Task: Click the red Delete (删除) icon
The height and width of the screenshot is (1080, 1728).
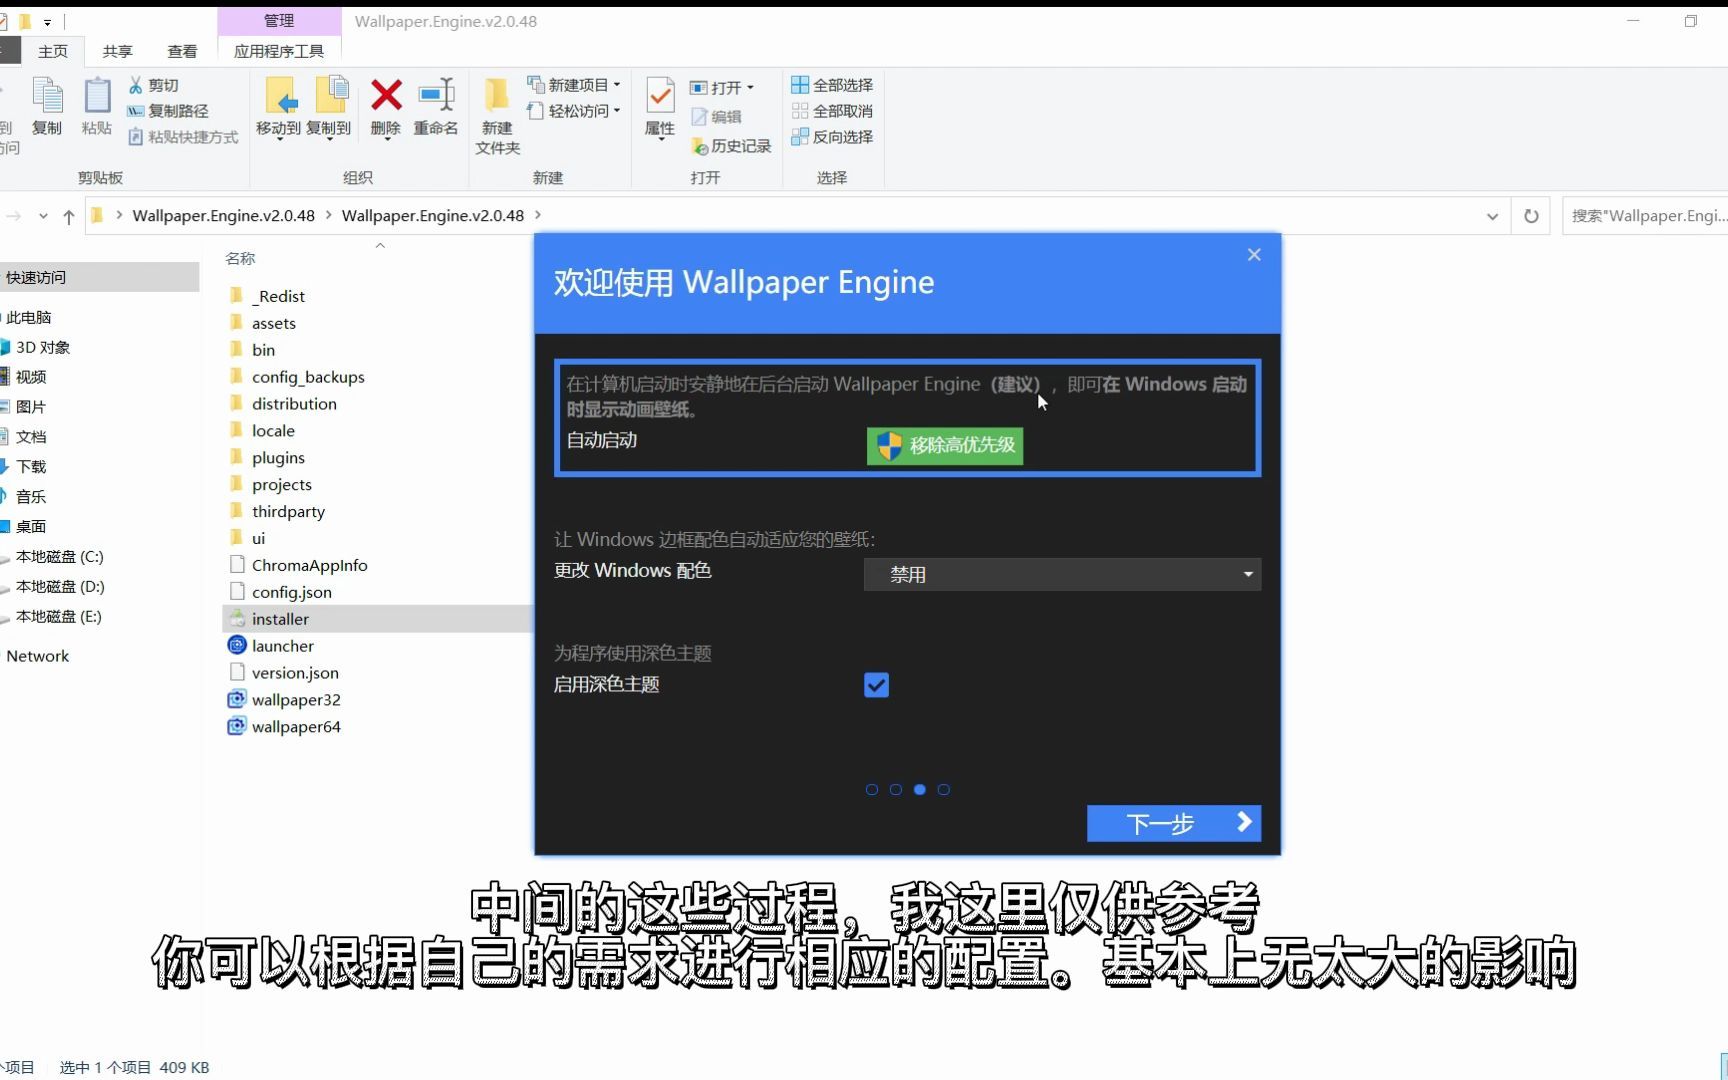Action: coord(386,95)
